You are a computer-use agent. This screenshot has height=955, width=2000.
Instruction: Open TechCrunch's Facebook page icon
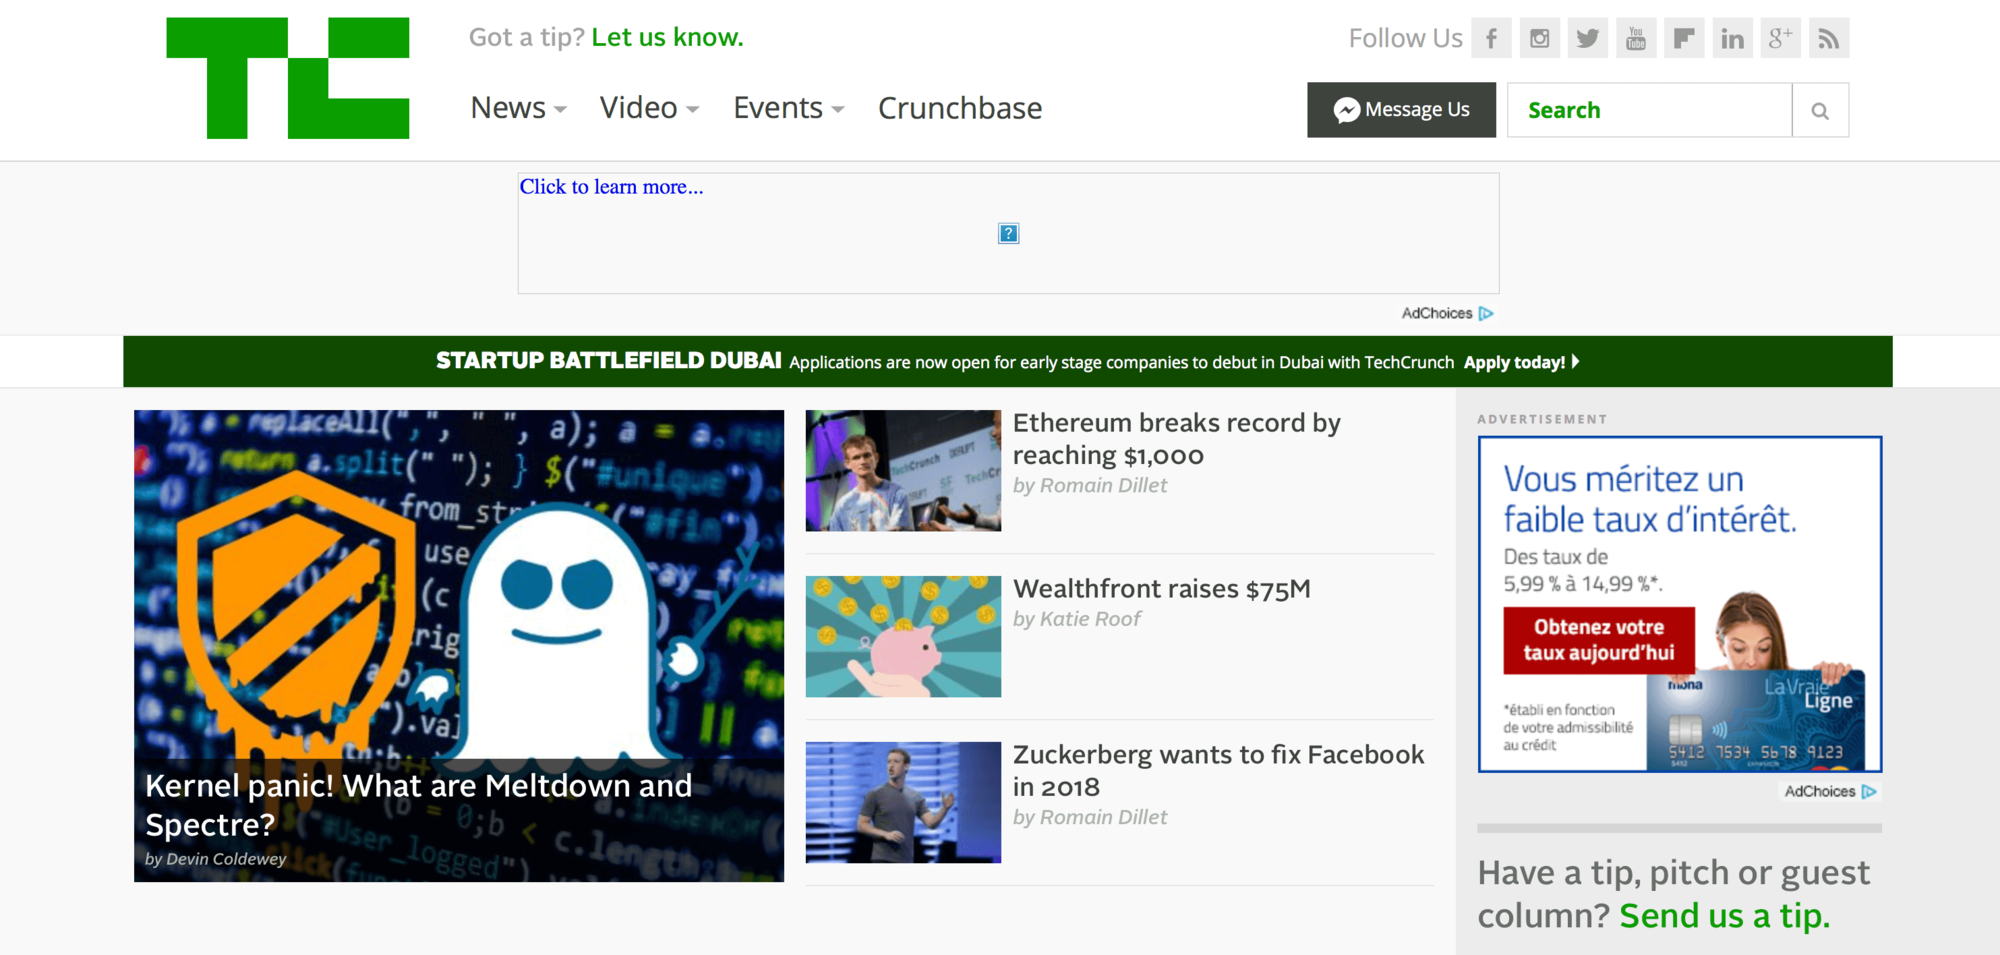1491,37
